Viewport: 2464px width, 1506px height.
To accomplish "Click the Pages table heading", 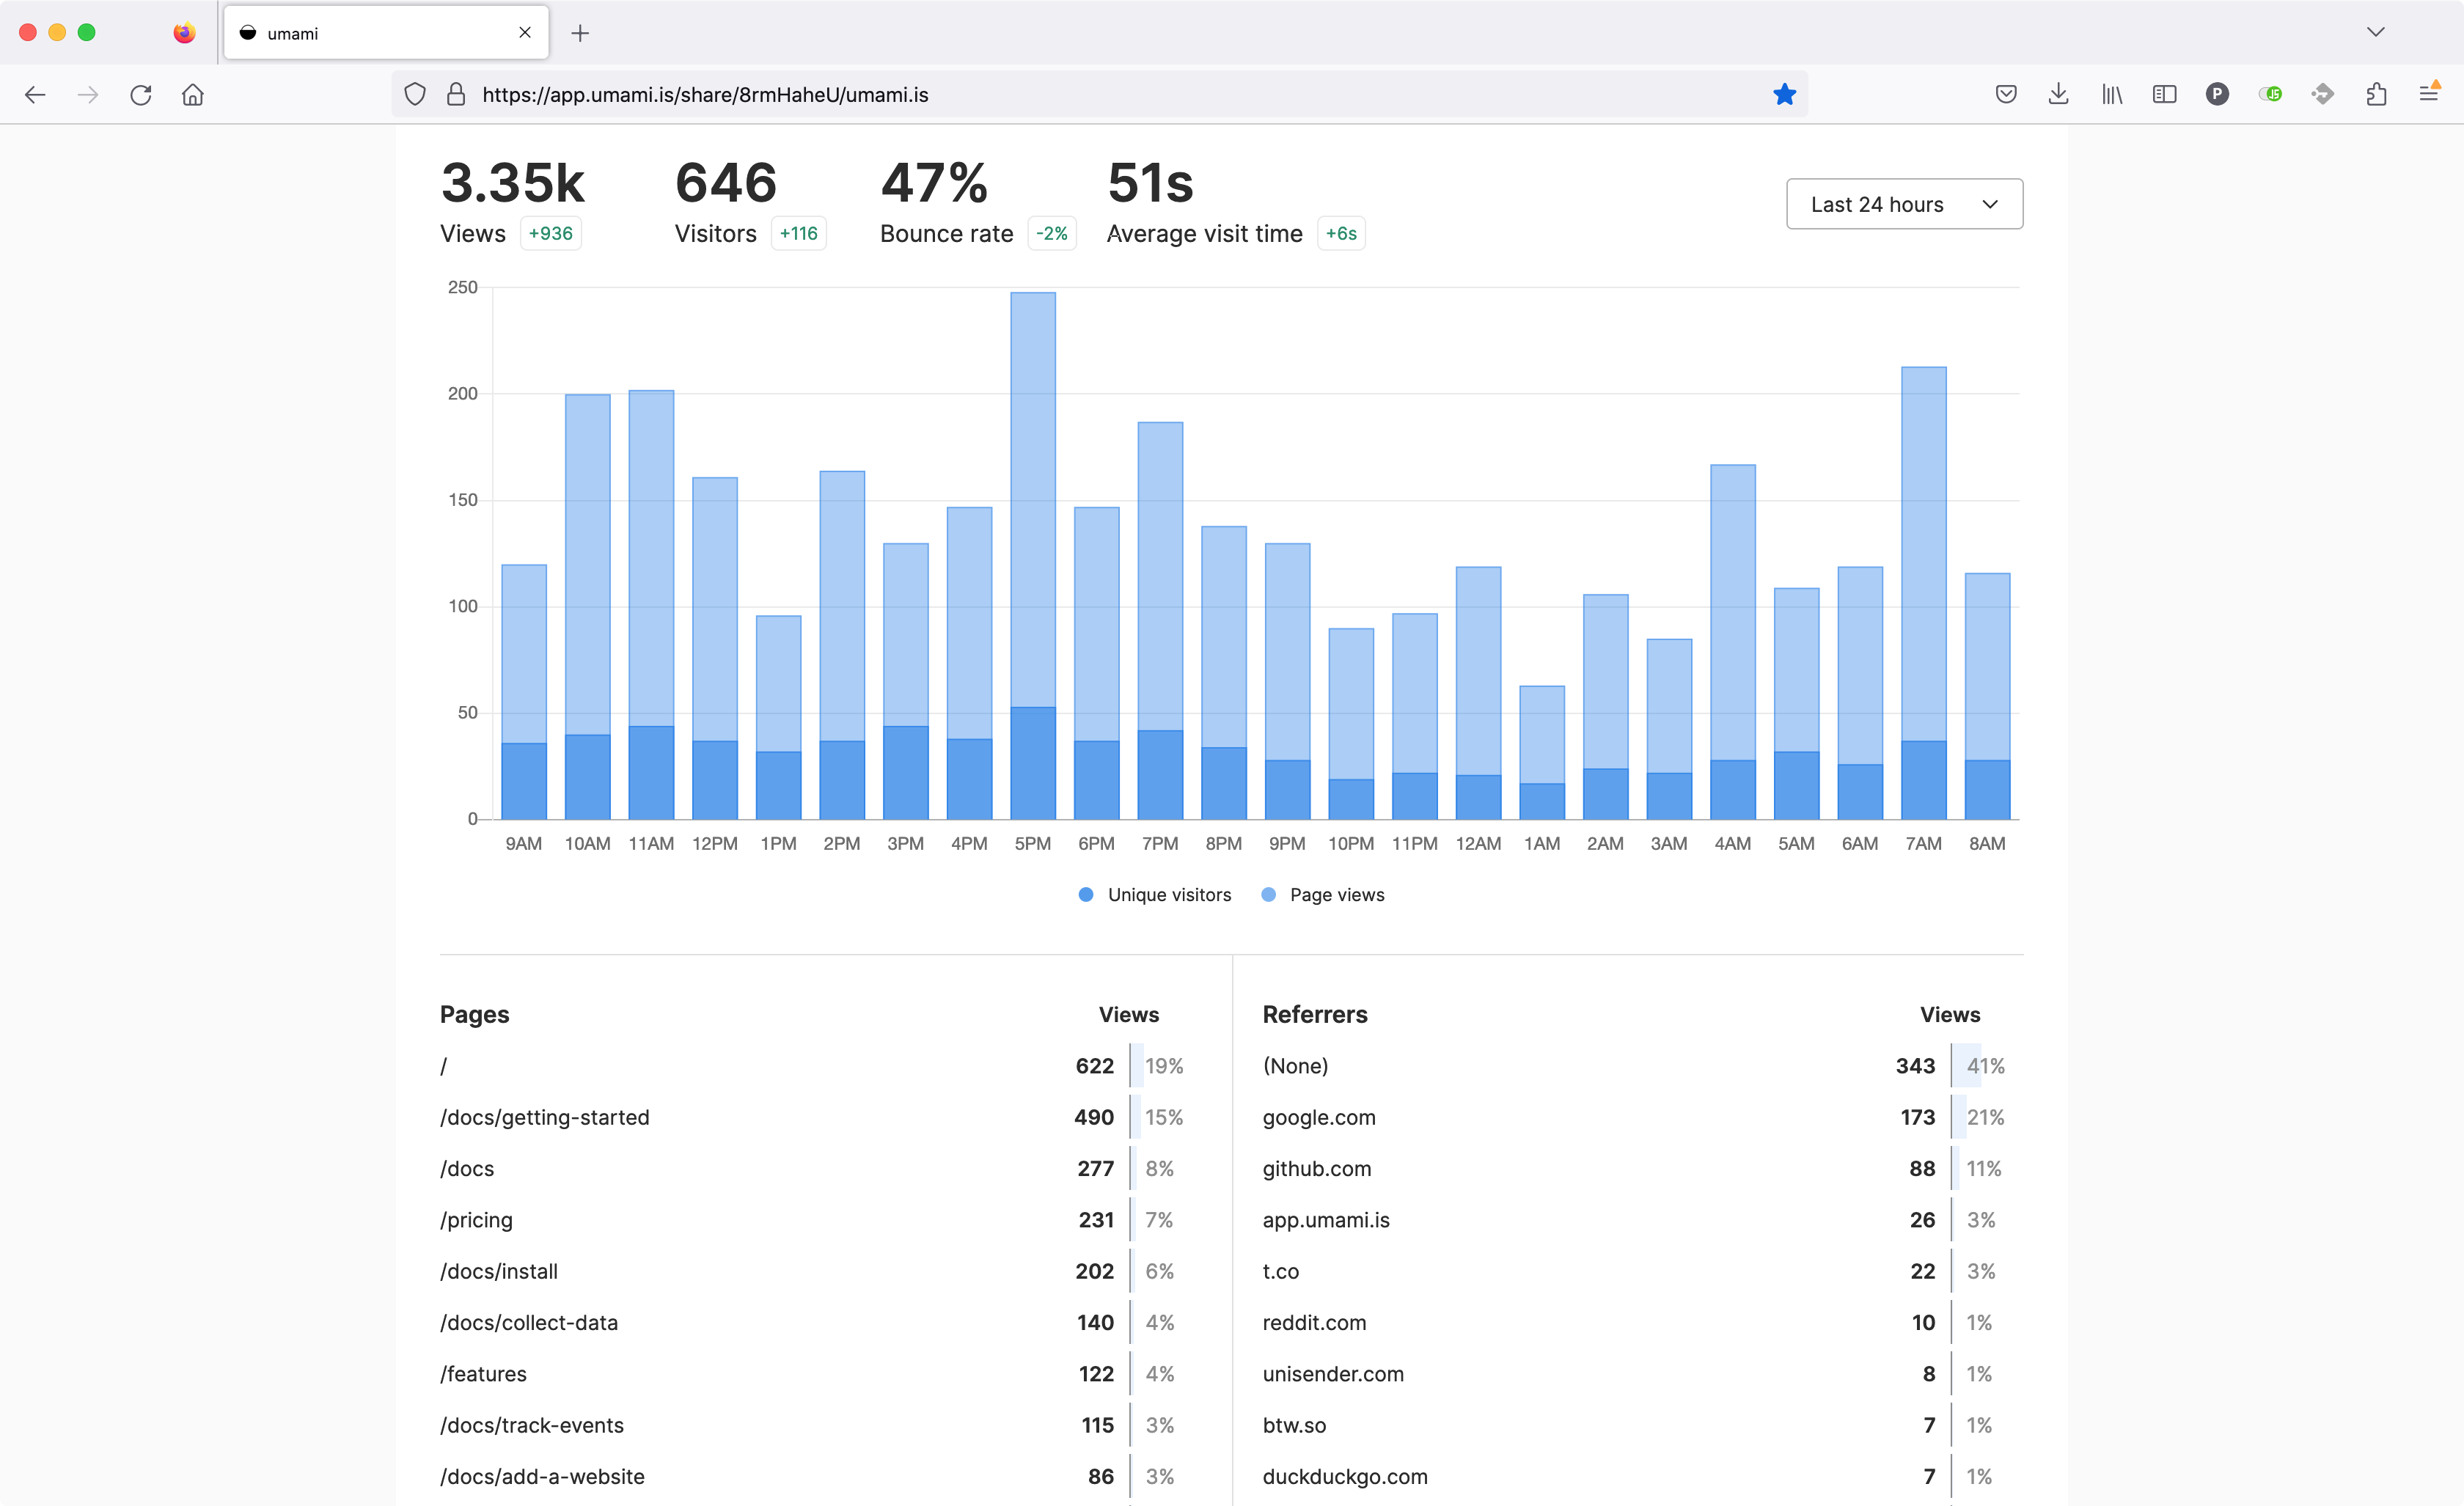I will pyautogui.click(x=474, y=1014).
